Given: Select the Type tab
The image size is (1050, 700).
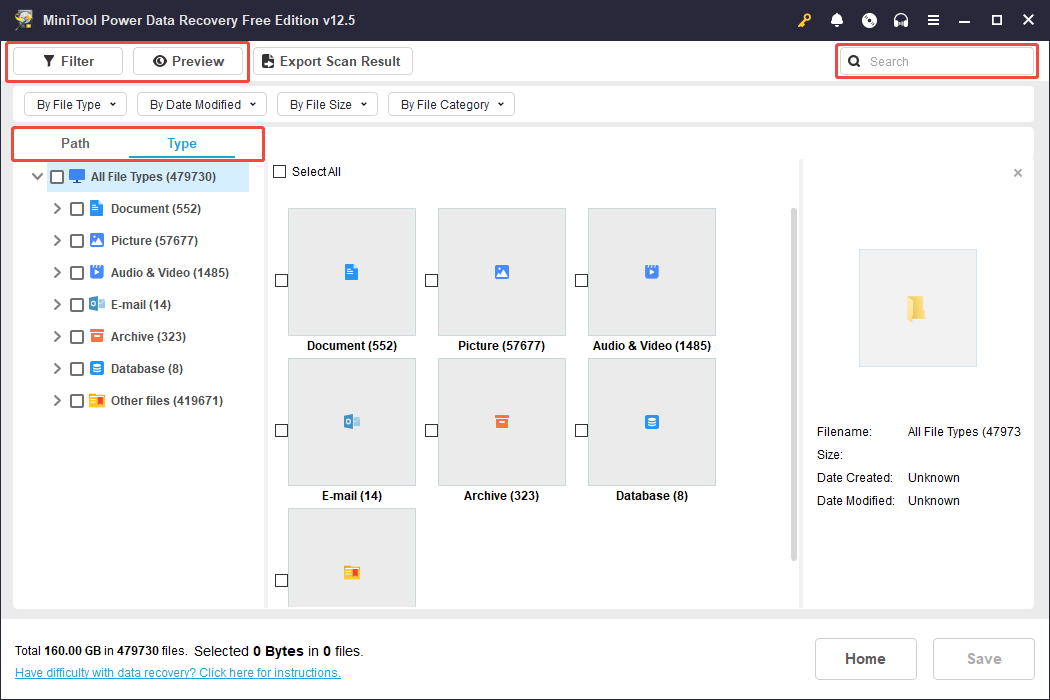Looking at the screenshot, I should (182, 143).
